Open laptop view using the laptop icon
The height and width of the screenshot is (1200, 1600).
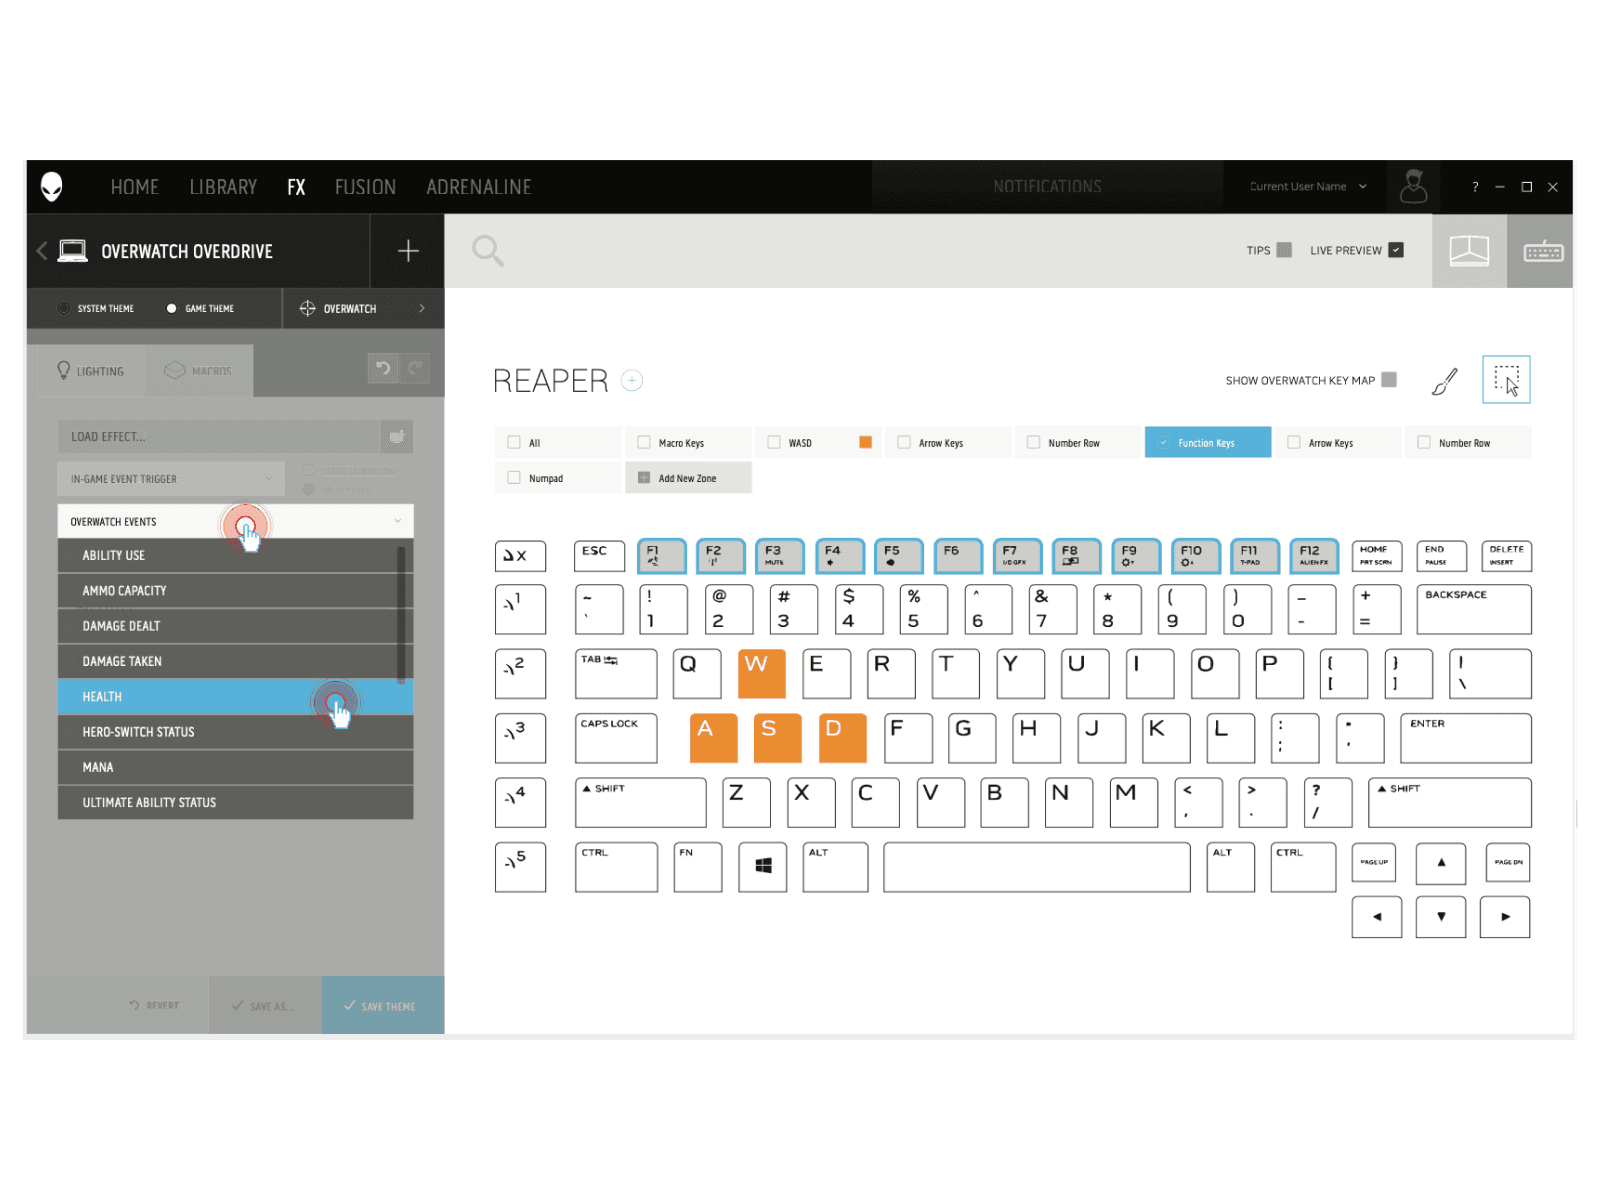click(1470, 250)
